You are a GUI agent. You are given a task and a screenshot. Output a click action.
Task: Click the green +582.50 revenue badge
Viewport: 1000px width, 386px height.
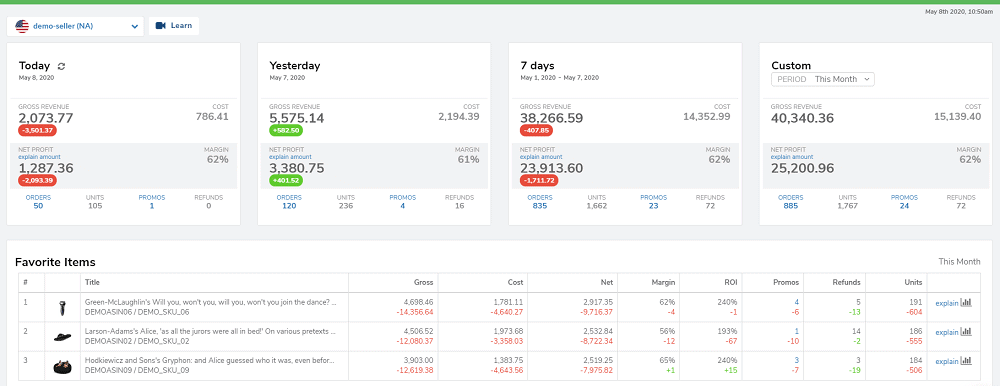tap(286, 130)
